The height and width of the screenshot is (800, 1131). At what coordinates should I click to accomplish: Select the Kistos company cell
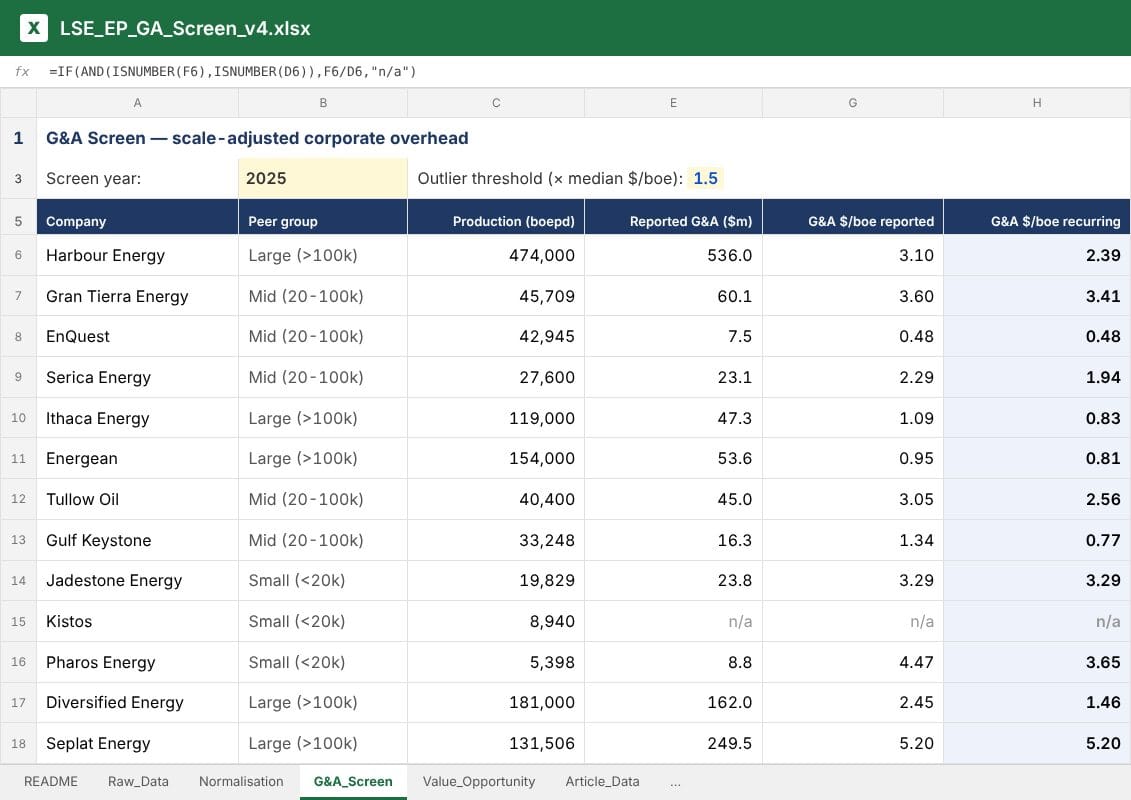pos(137,621)
